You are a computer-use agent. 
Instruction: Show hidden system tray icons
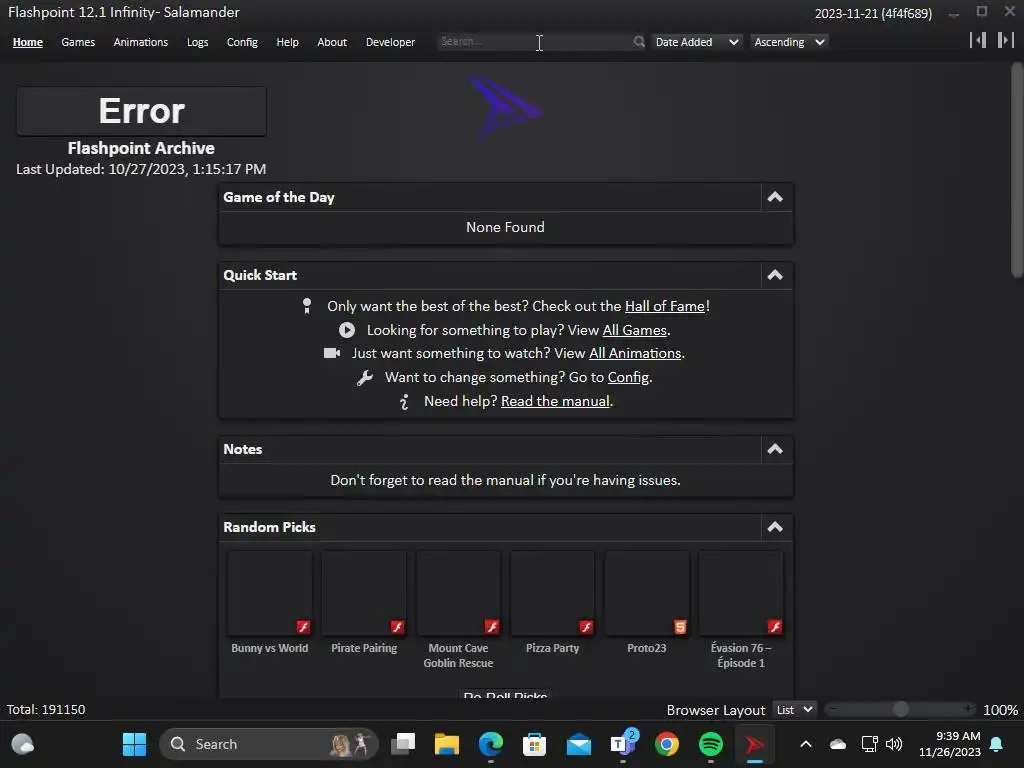[x=806, y=744]
